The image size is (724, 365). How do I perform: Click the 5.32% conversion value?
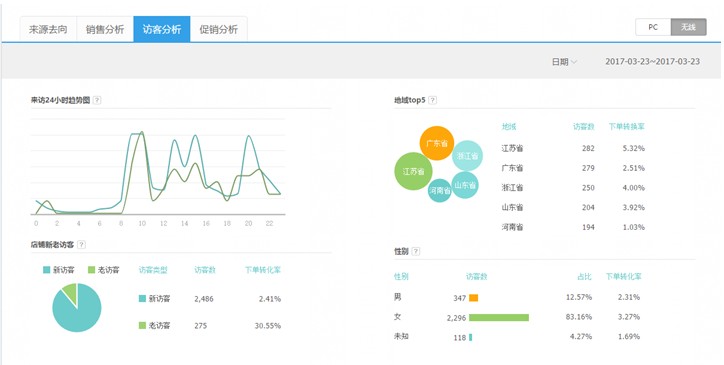(634, 148)
